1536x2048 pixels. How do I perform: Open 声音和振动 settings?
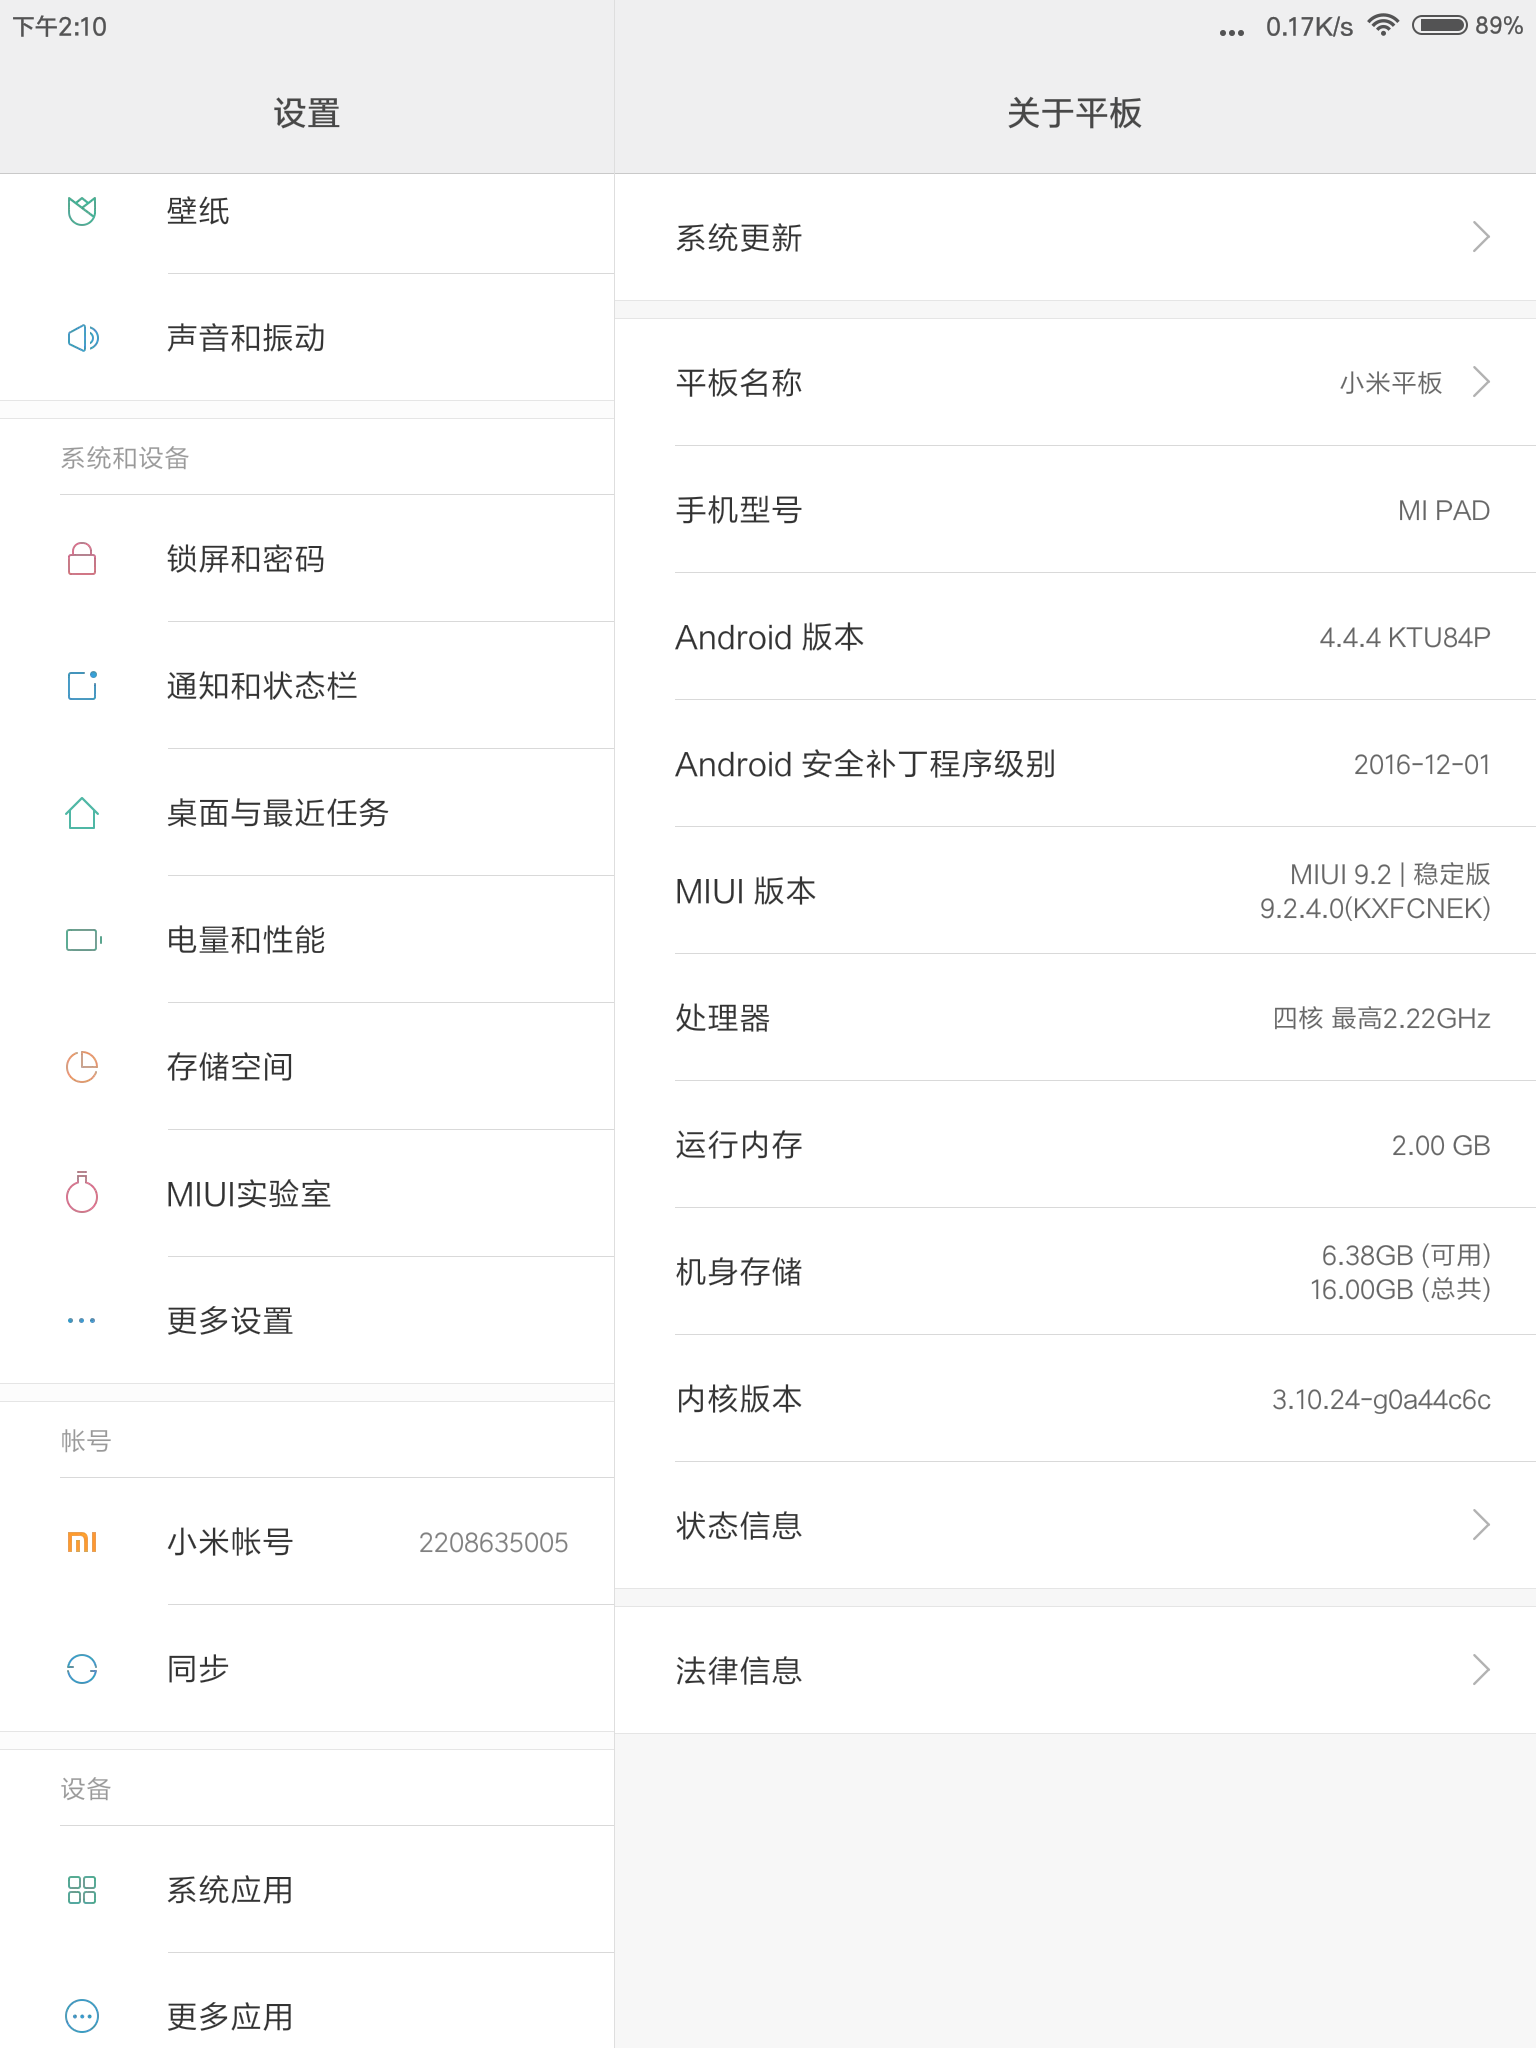307,338
